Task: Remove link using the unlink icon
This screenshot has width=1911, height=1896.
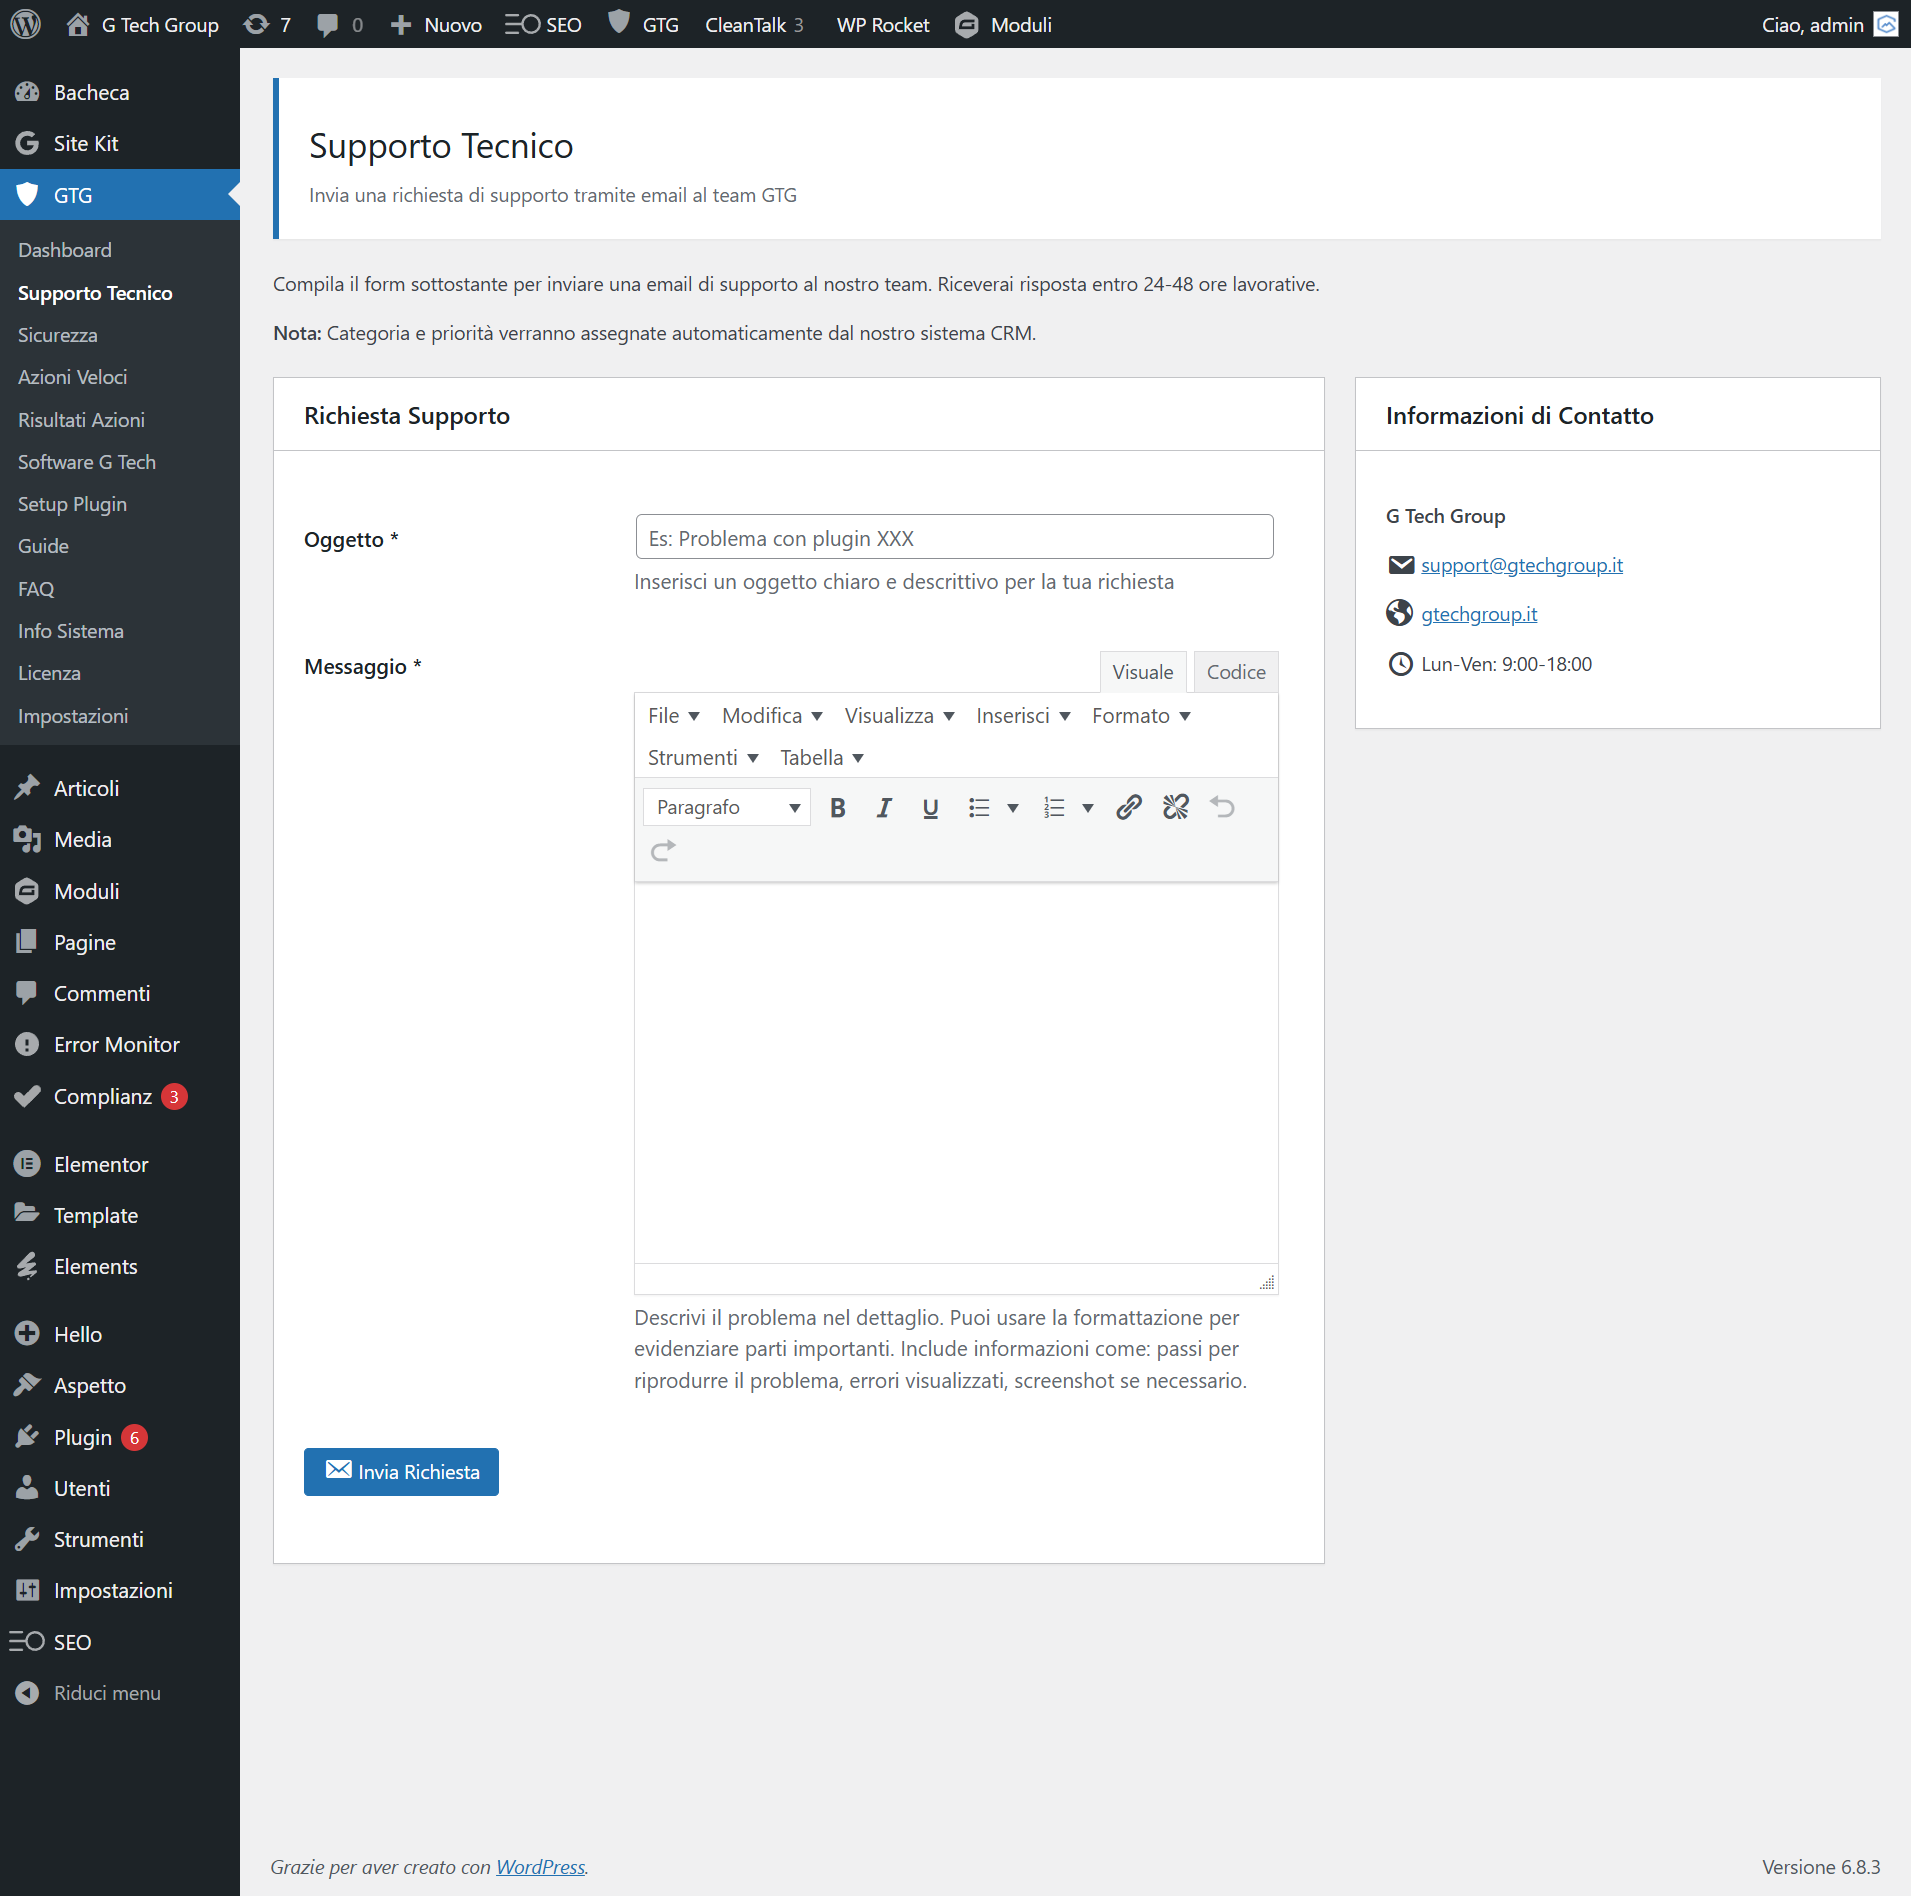Action: [1176, 807]
